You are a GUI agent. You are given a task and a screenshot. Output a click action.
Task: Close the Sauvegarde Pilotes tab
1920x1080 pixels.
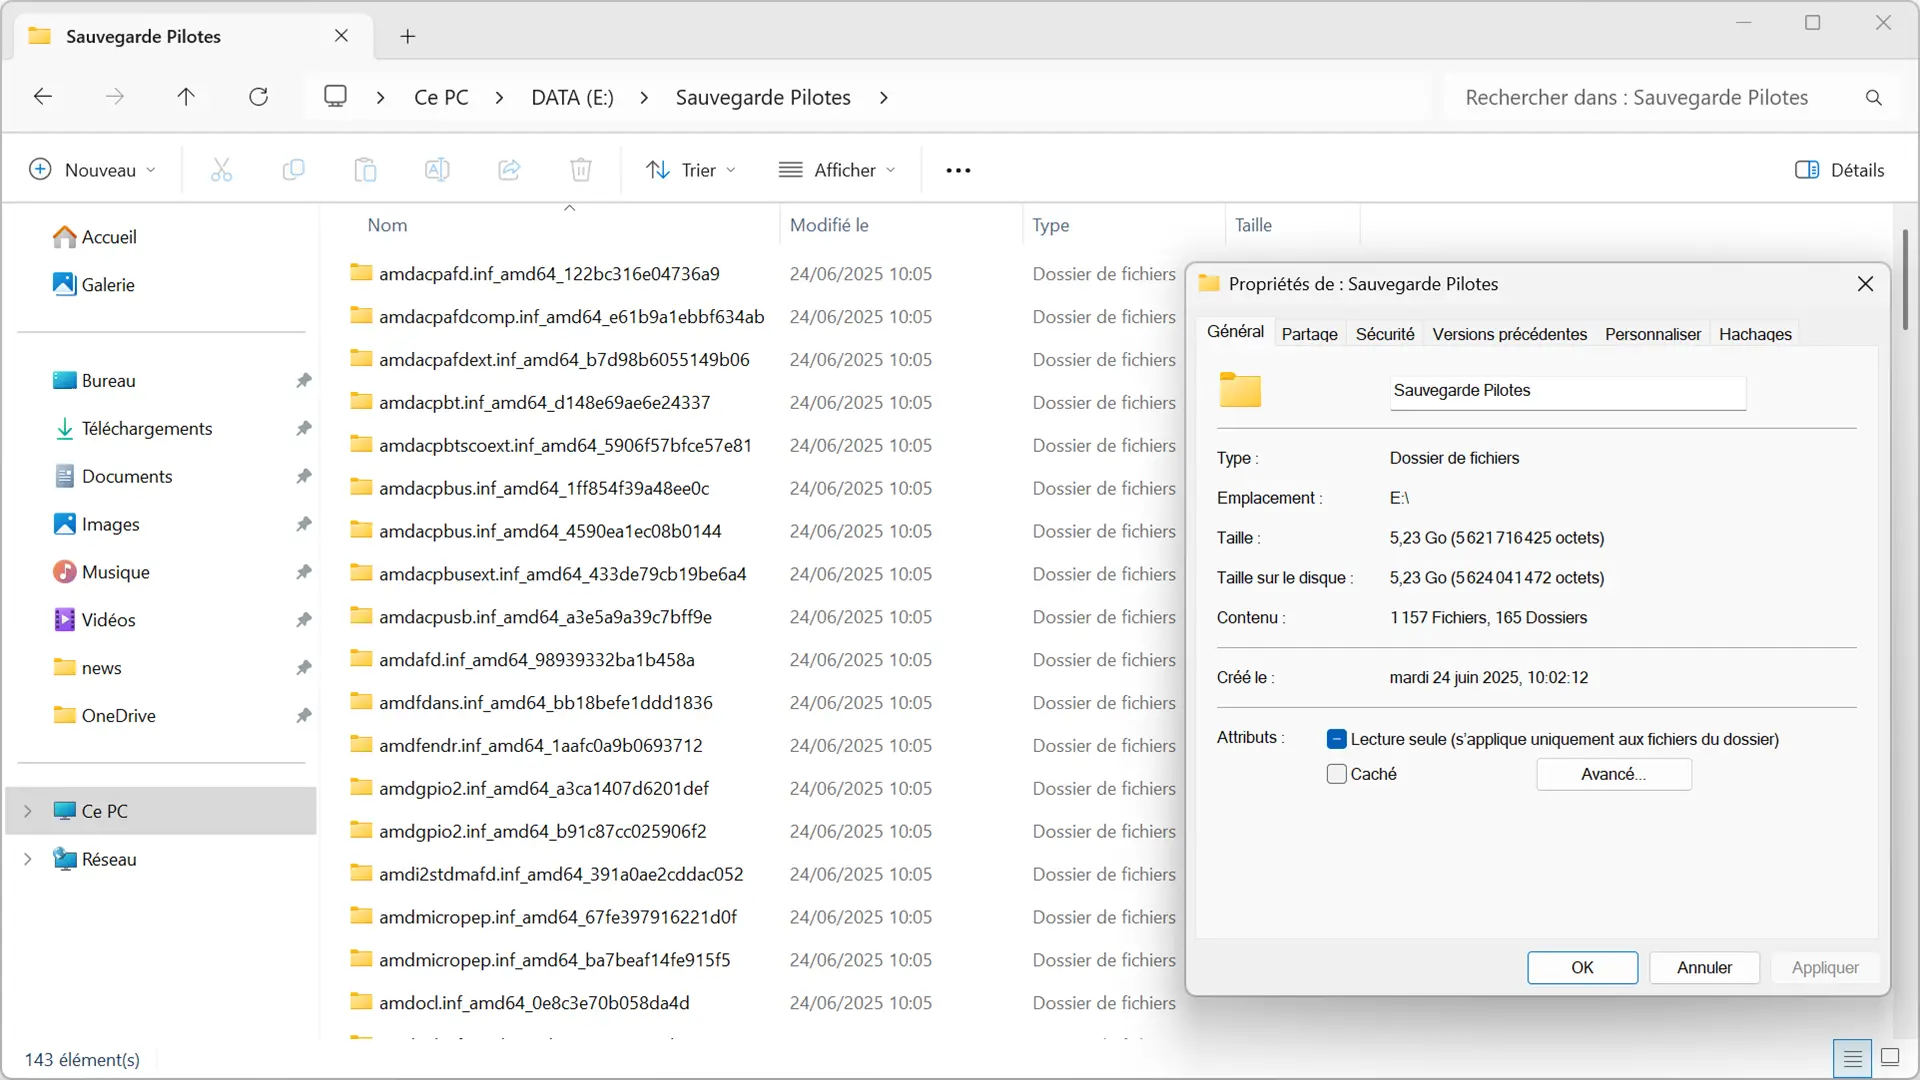pos(341,36)
